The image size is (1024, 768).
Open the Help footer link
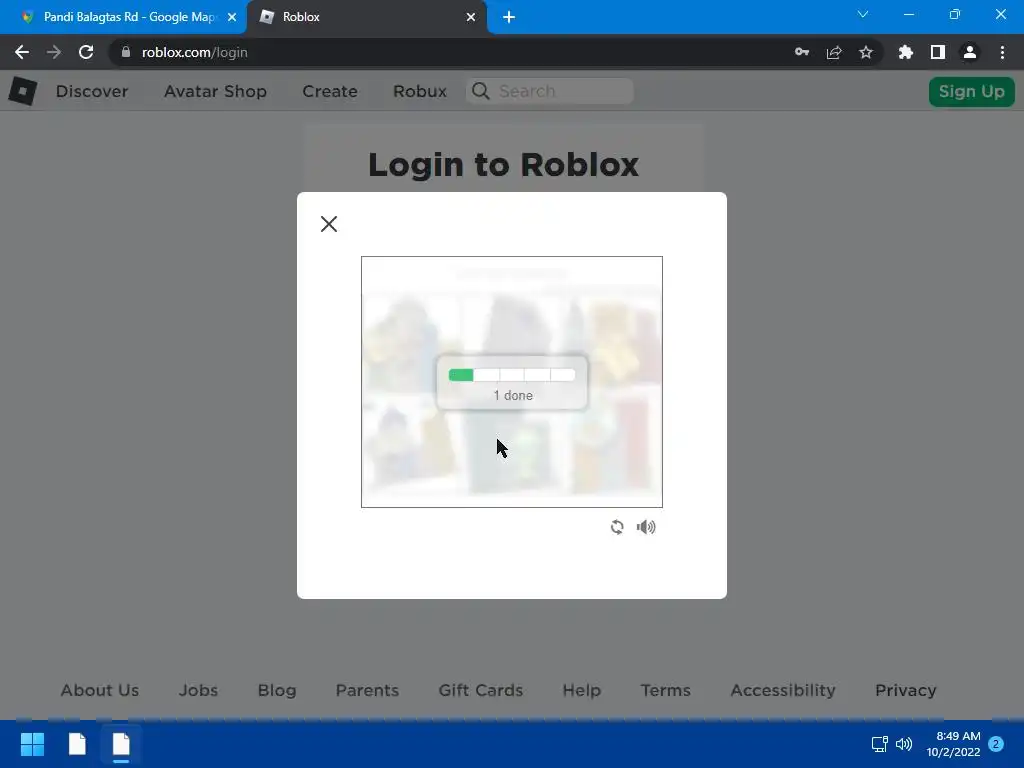click(582, 690)
